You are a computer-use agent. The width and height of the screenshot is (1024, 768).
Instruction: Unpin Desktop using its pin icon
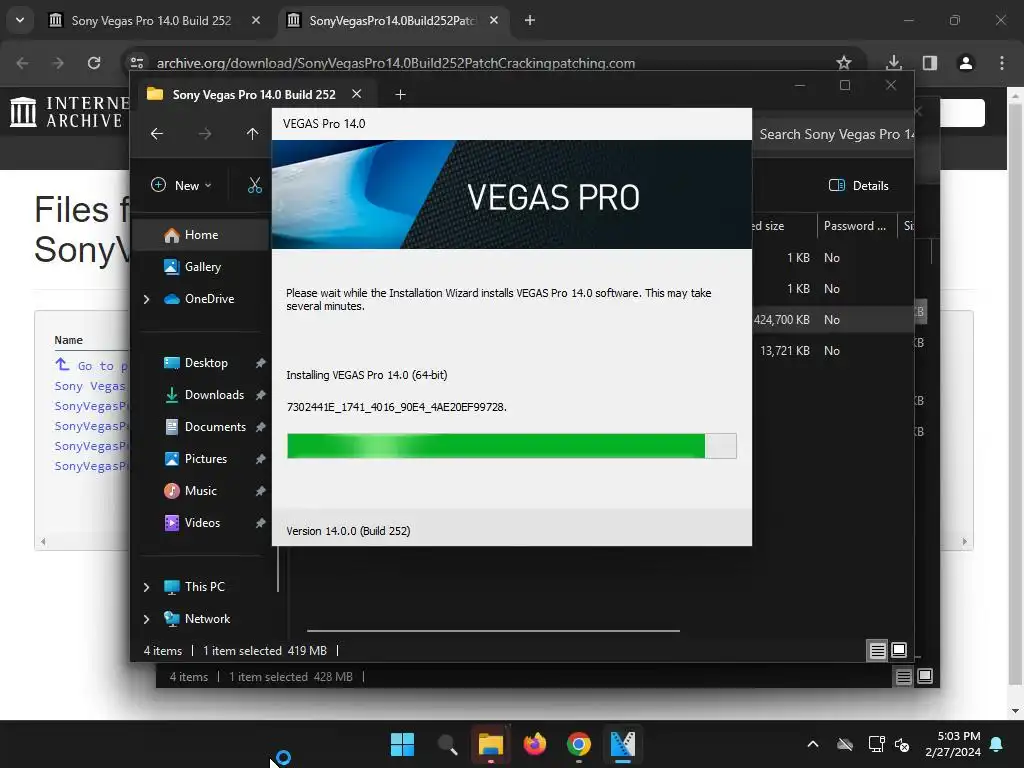pyautogui.click(x=260, y=363)
